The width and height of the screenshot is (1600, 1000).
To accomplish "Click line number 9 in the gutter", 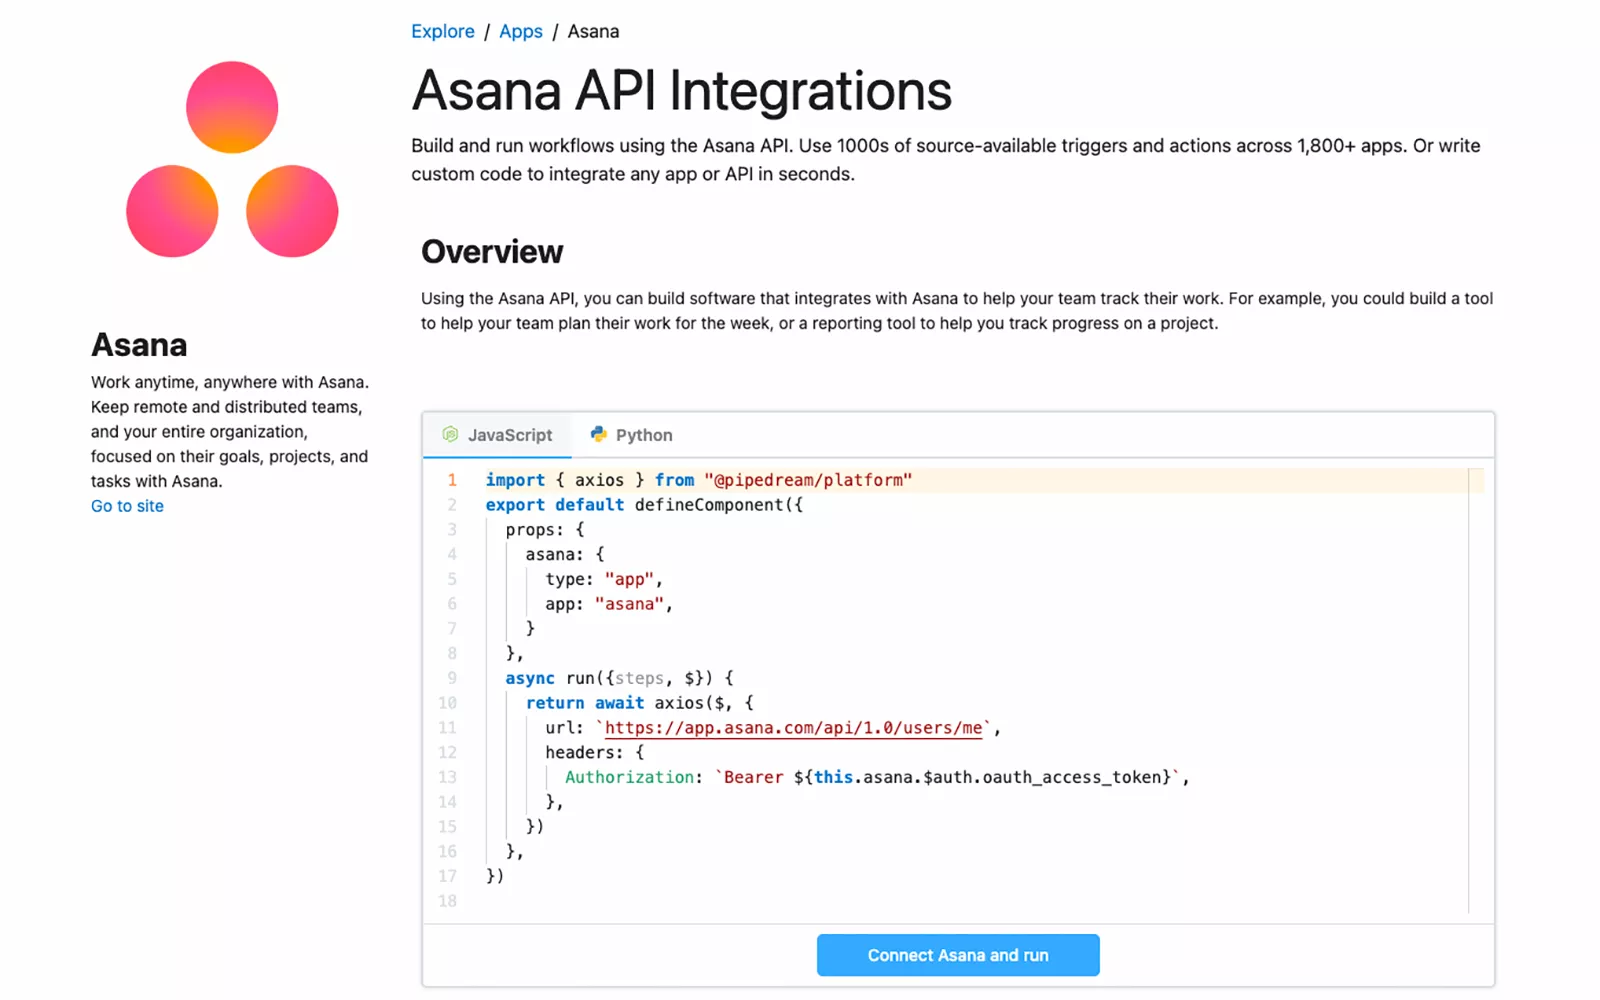I will (452, 678).
